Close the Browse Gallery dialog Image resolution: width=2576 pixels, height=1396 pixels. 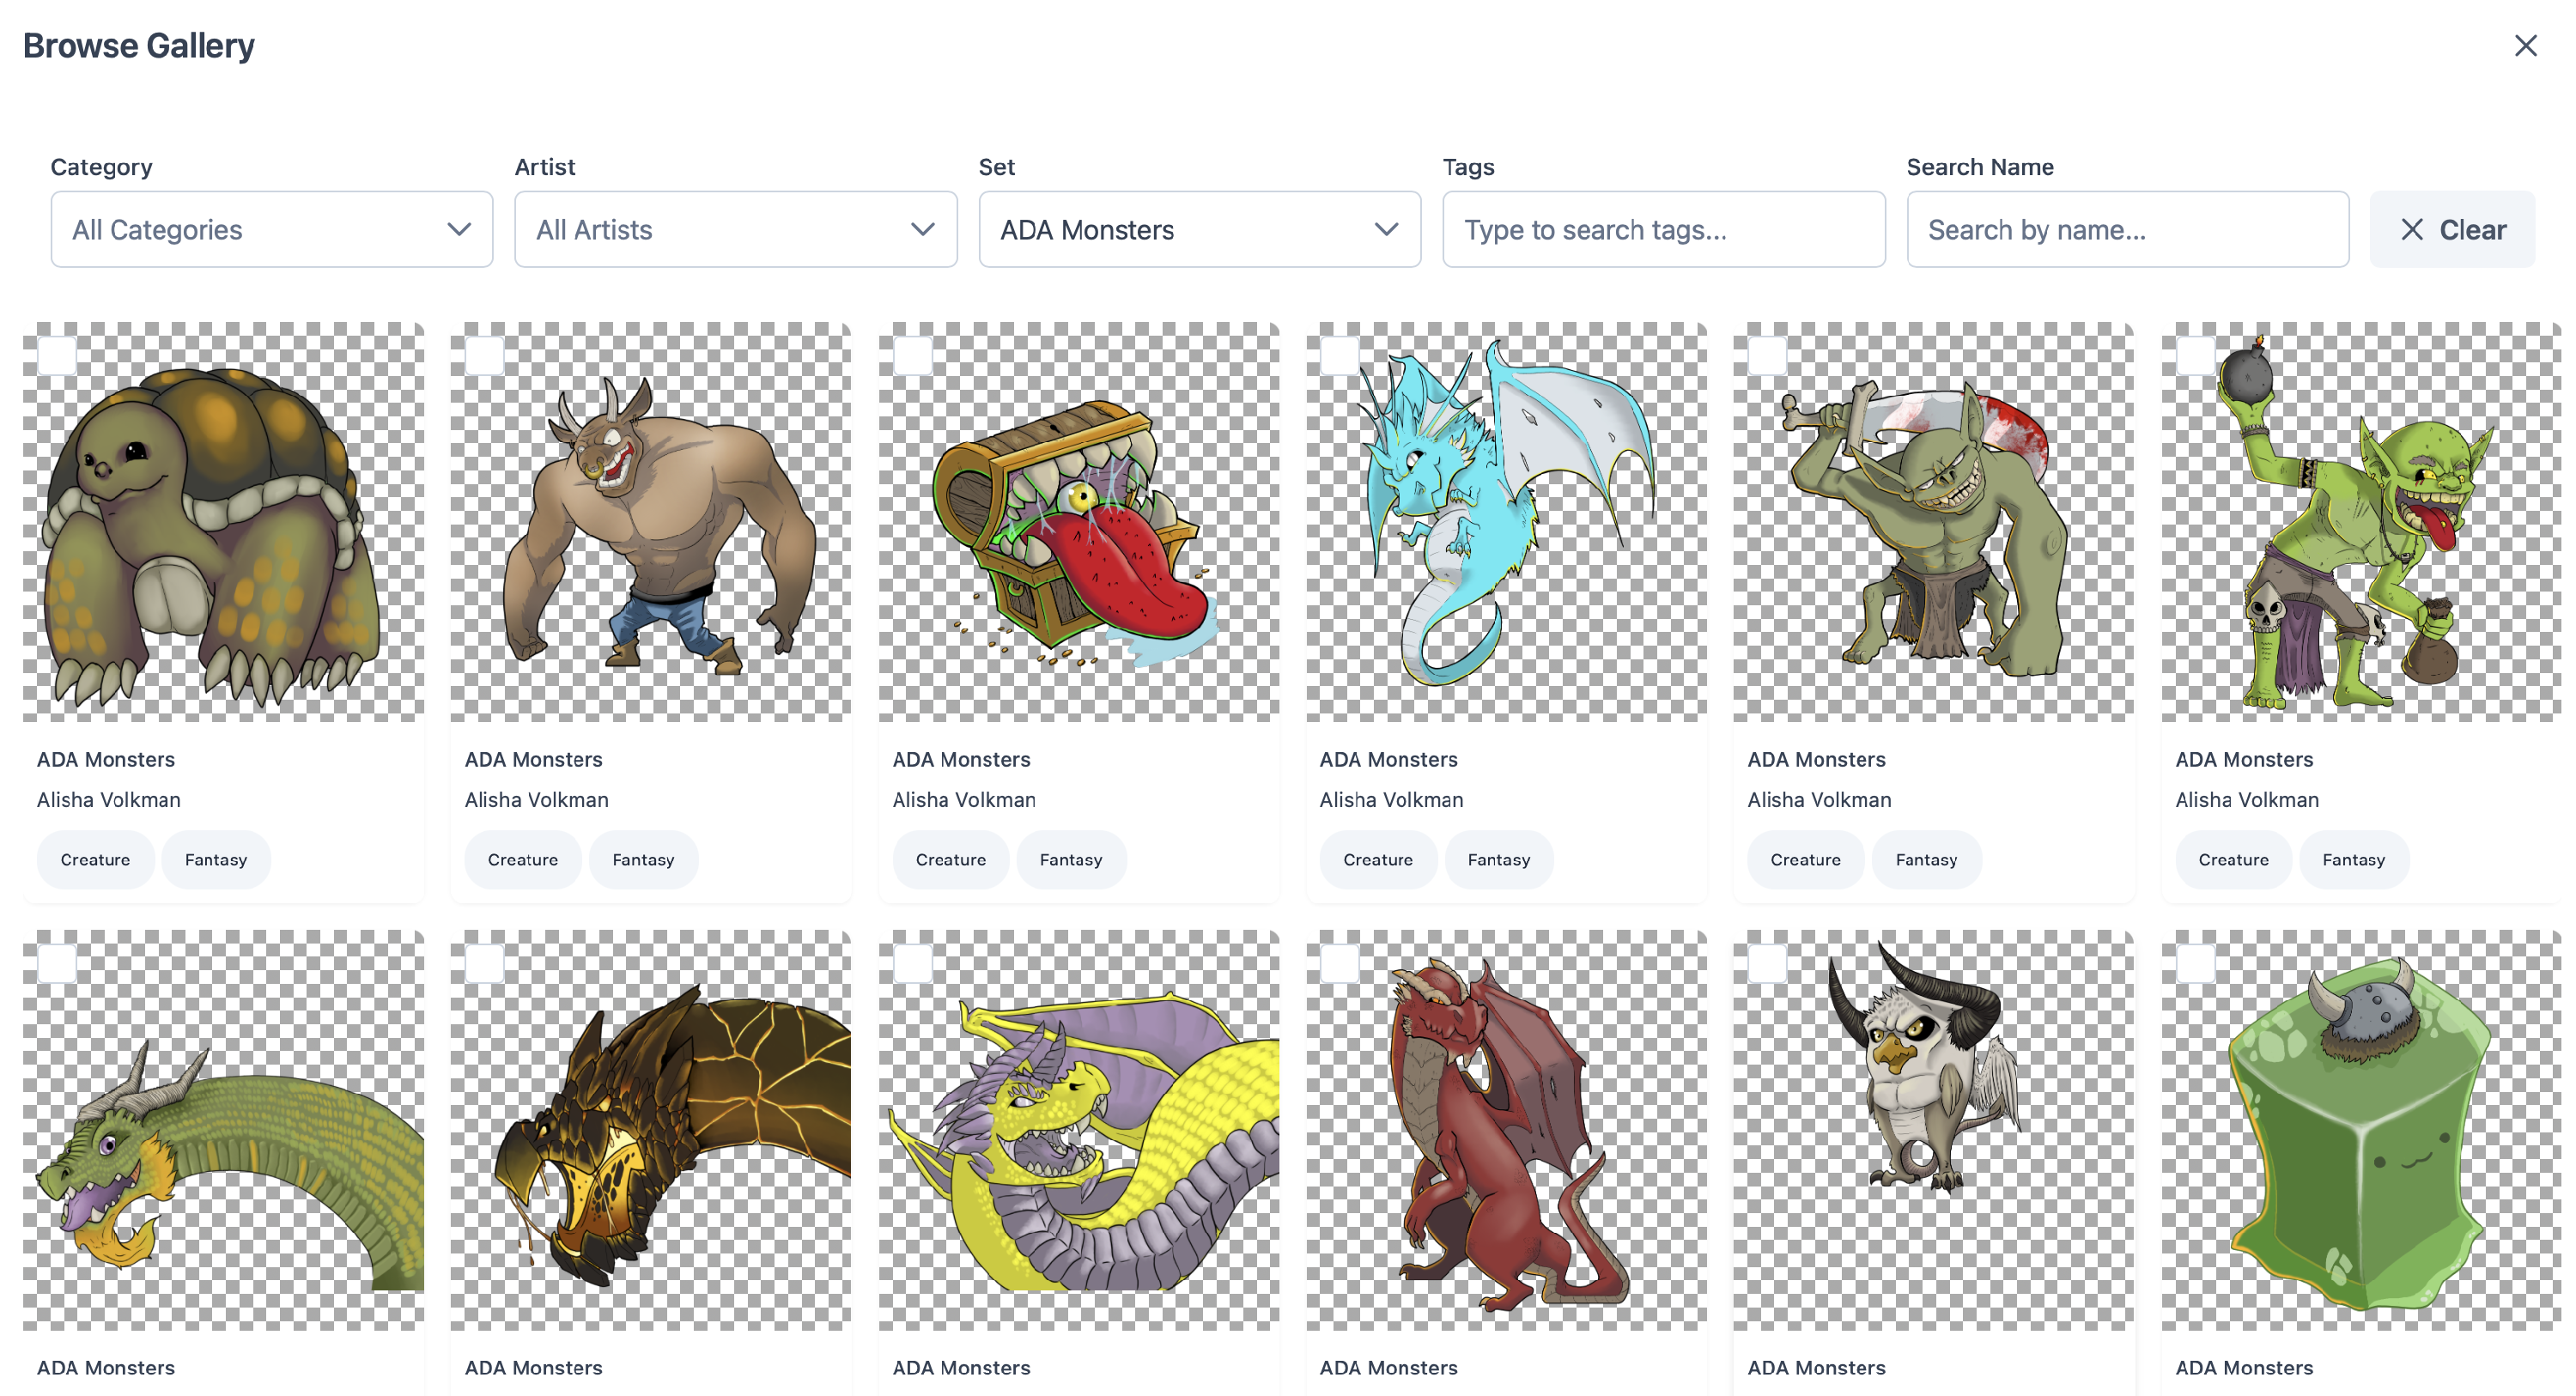click(x=2525, y=46)
